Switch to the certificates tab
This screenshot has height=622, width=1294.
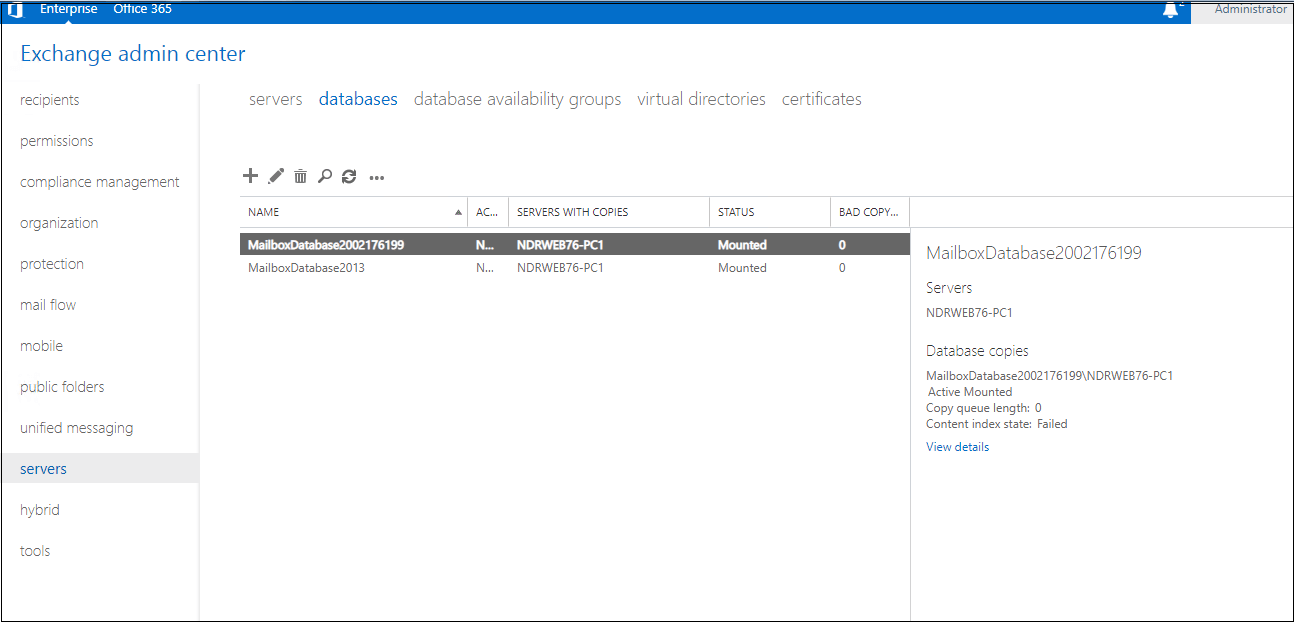click(822, 99)
